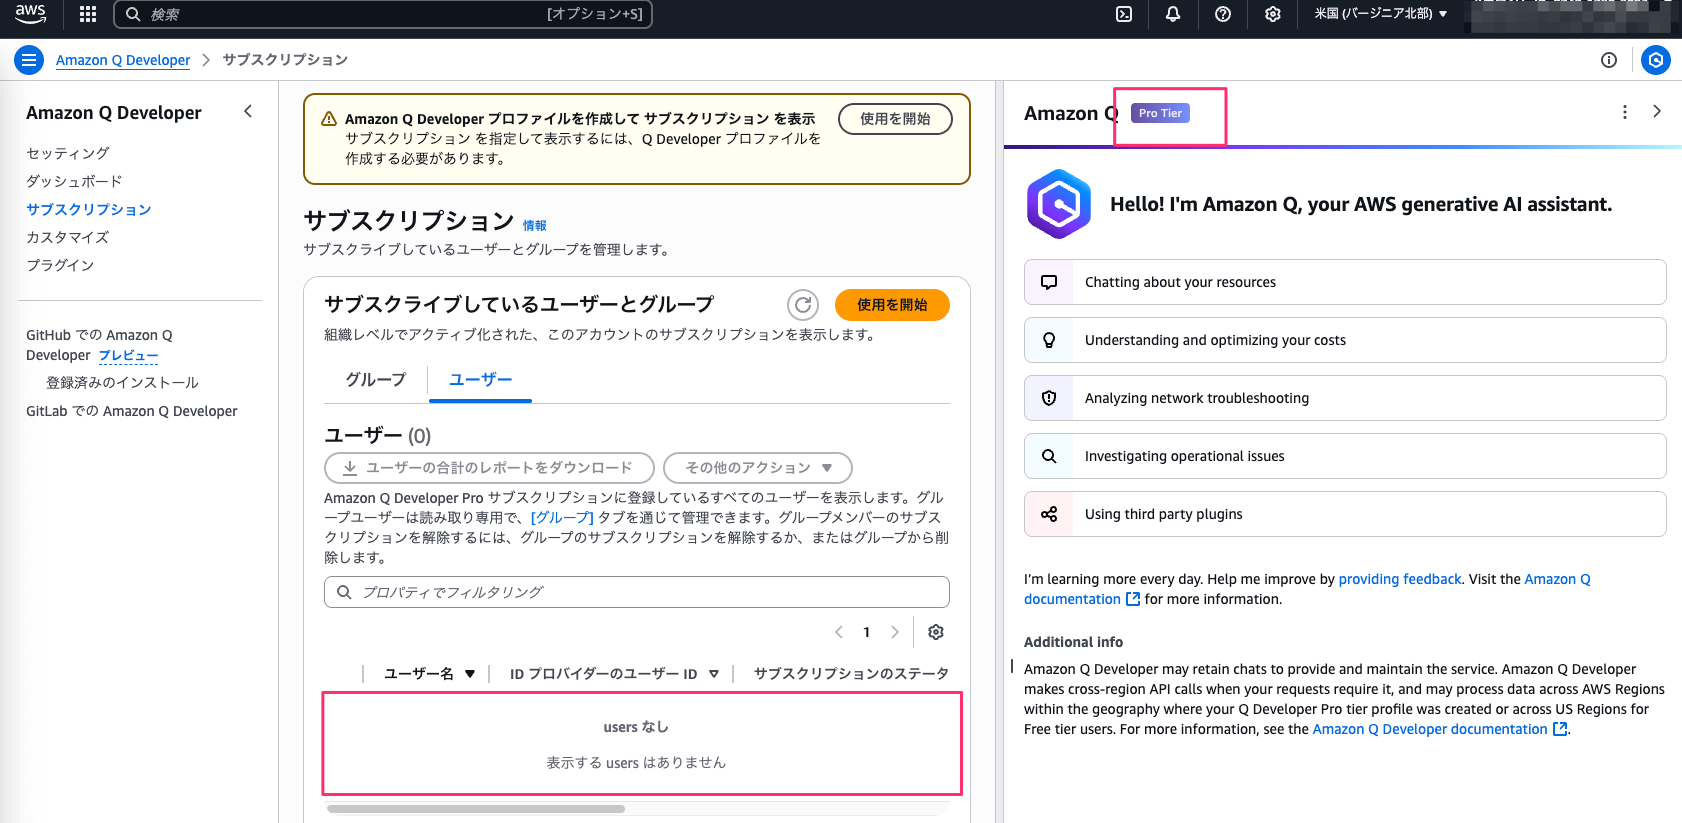Select Analyzing network troubleshooting
This screenshot has height=823, width=1682.
tap(1345, 398)
